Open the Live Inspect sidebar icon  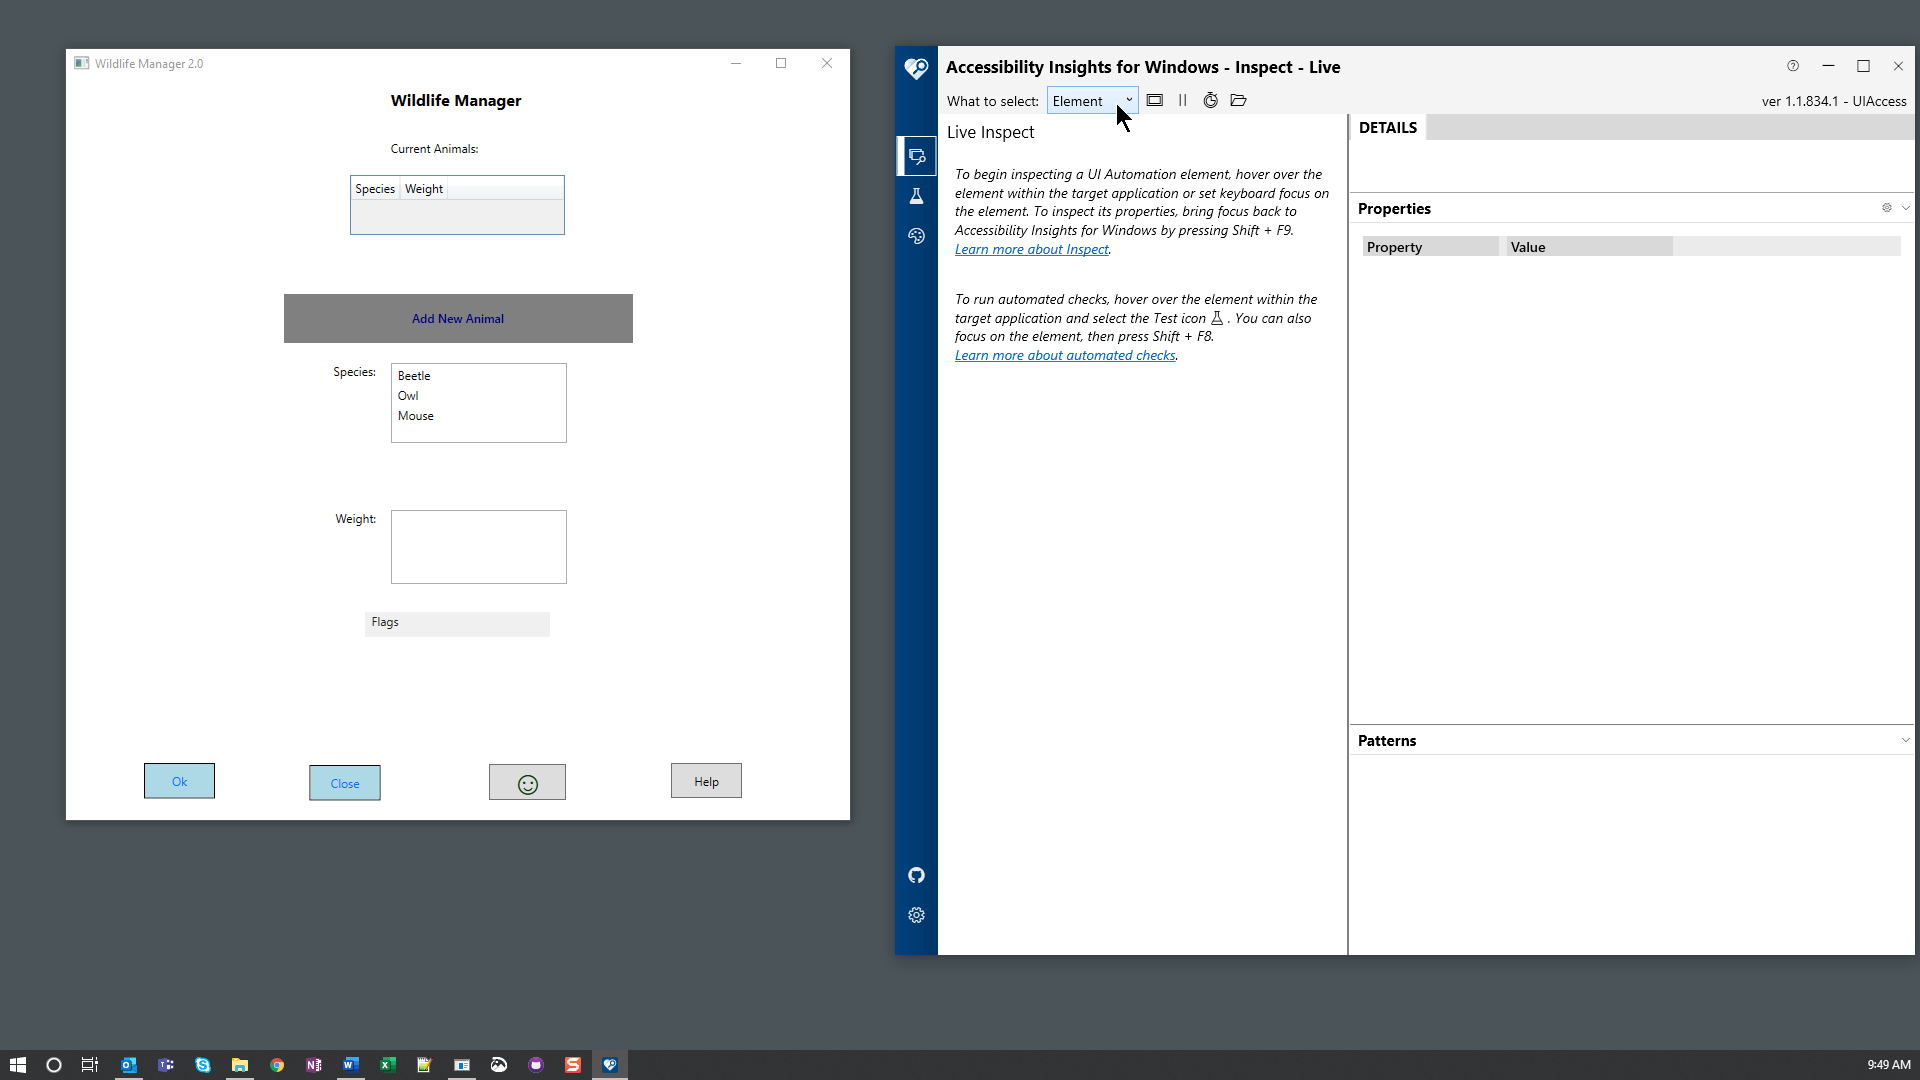coord(916,156)
